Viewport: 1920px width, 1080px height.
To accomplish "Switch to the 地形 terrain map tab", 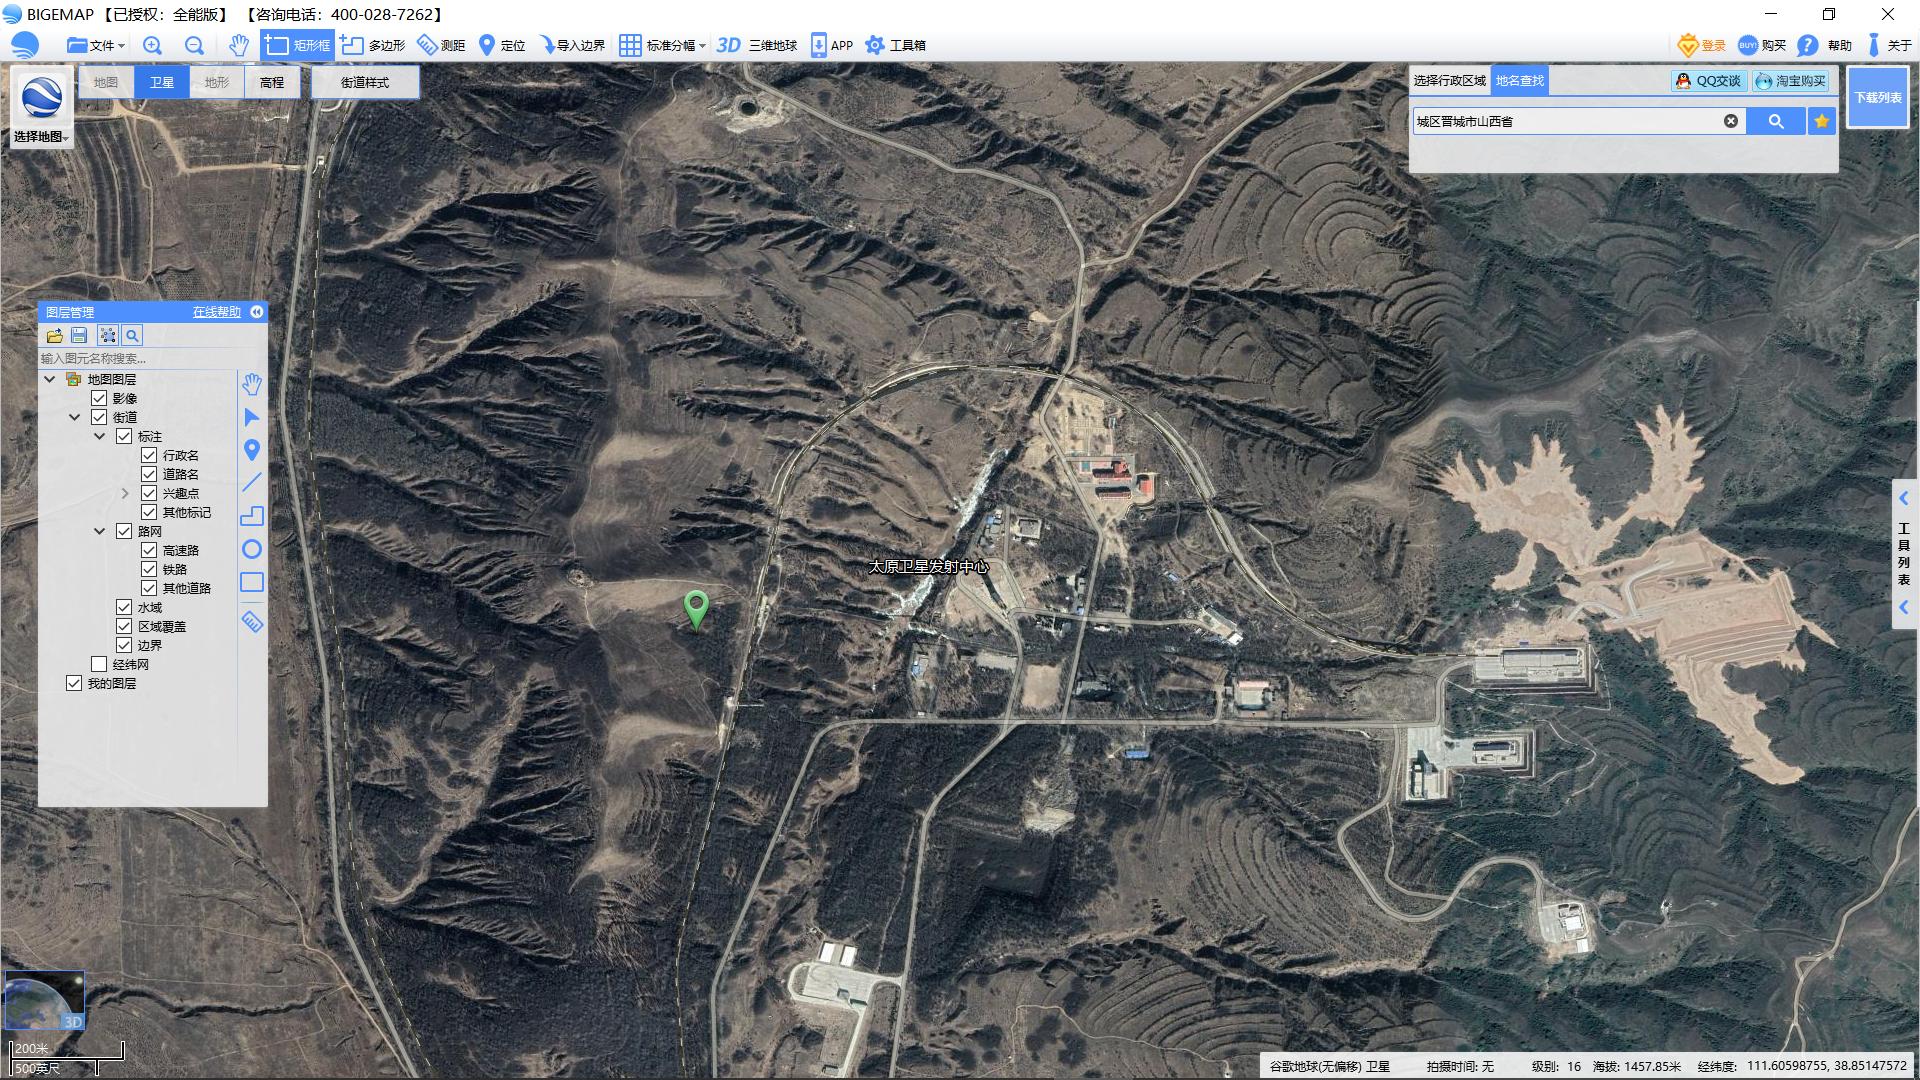I will [x=217, y=82].
